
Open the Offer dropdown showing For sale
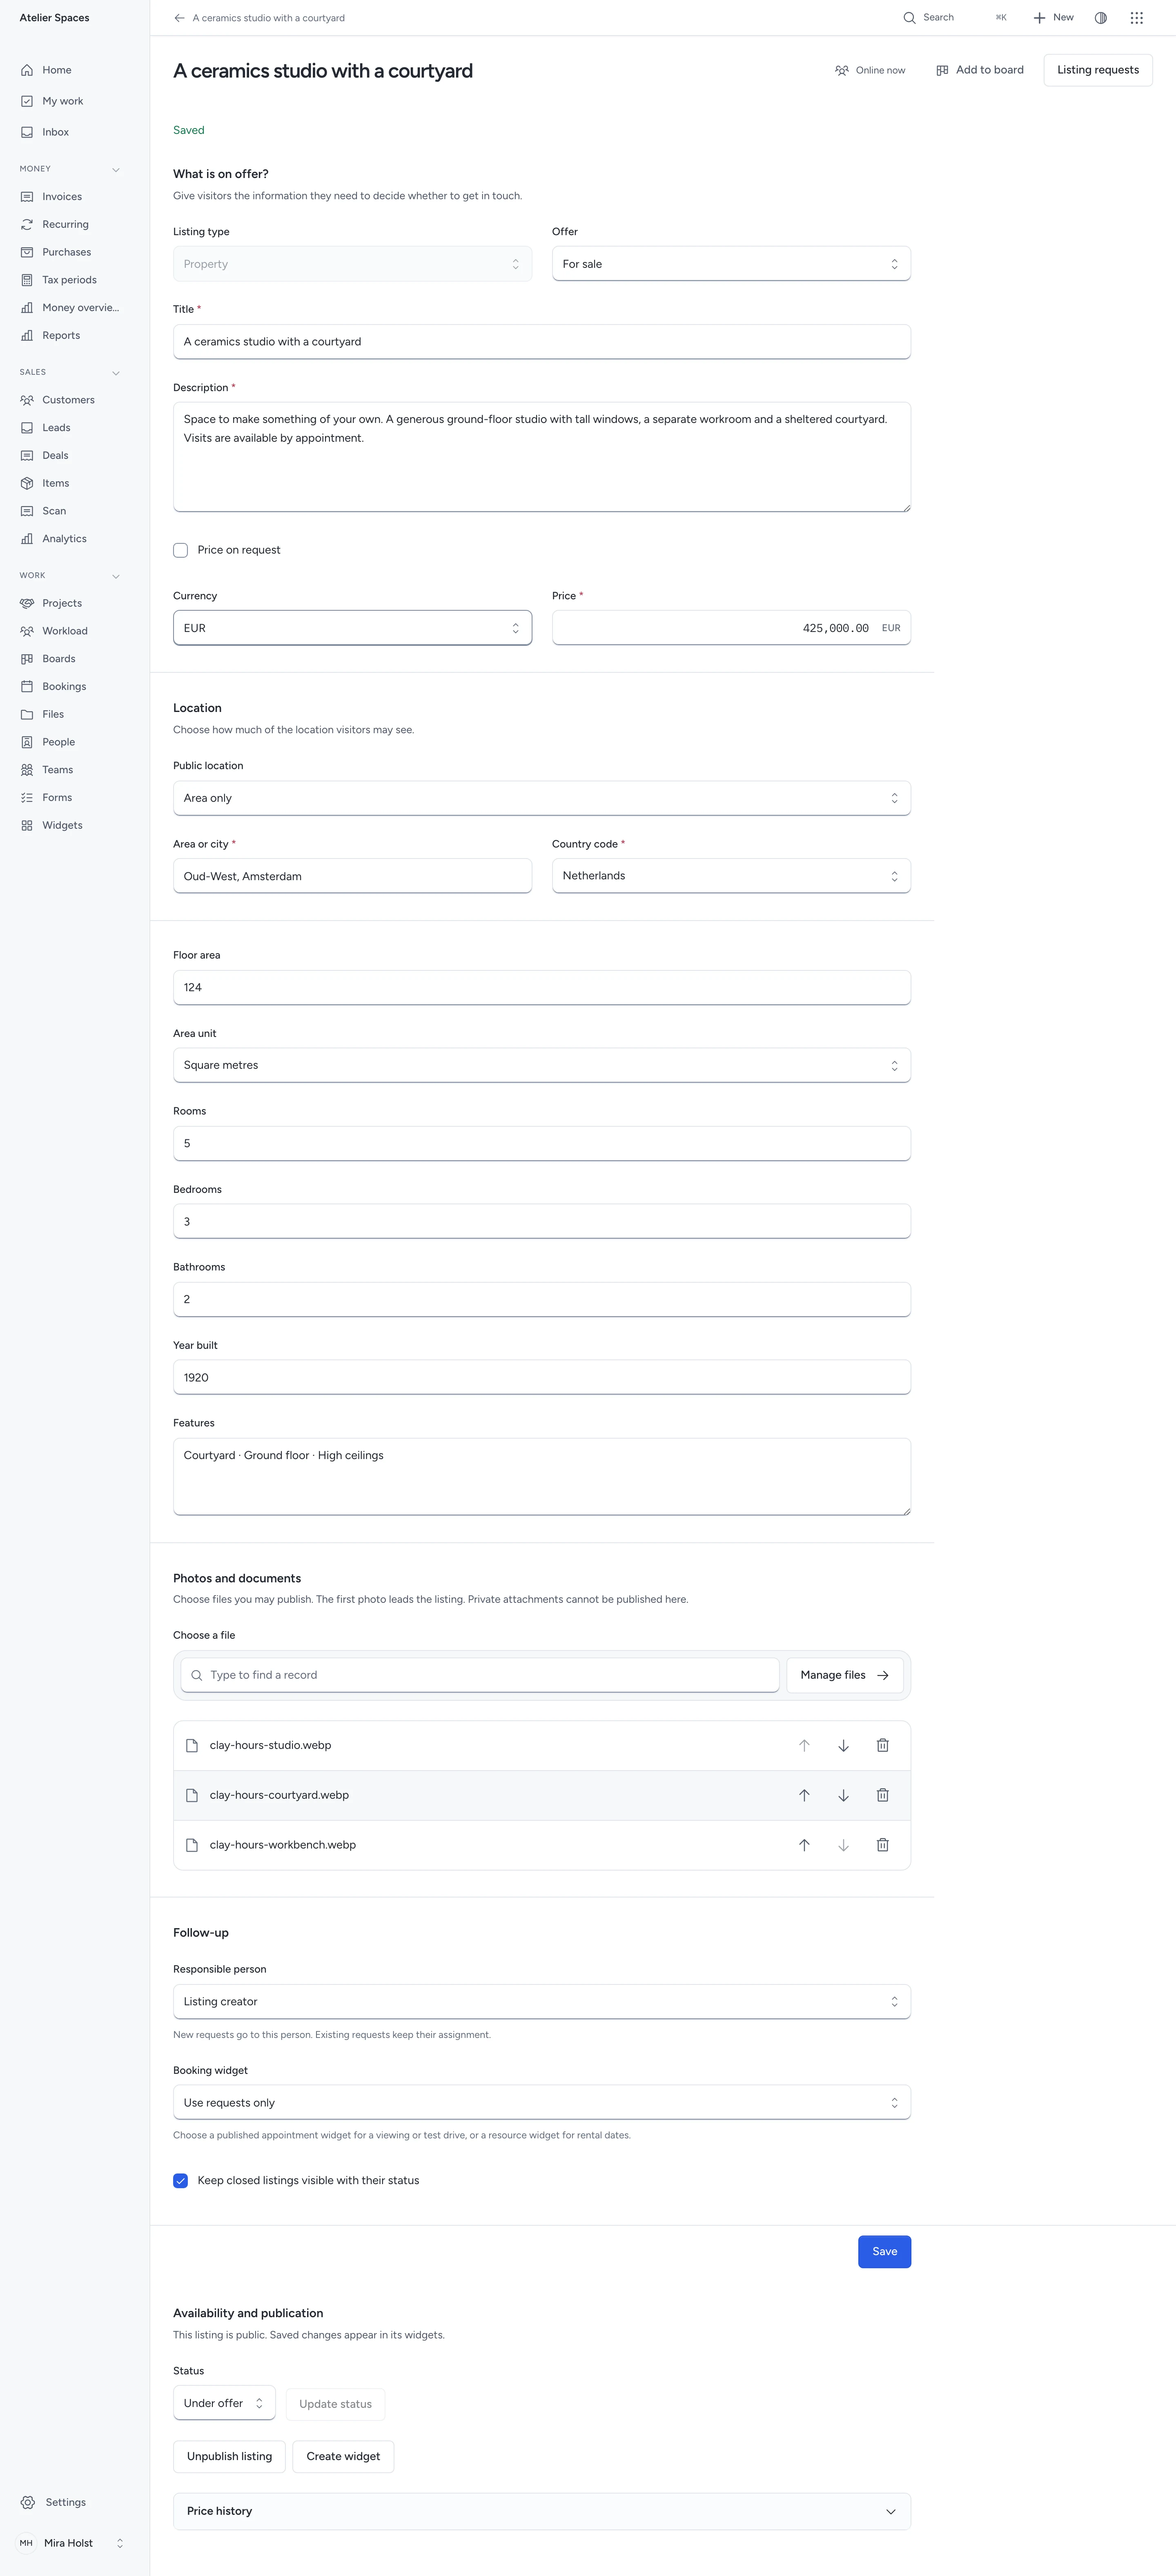(731, 264)
